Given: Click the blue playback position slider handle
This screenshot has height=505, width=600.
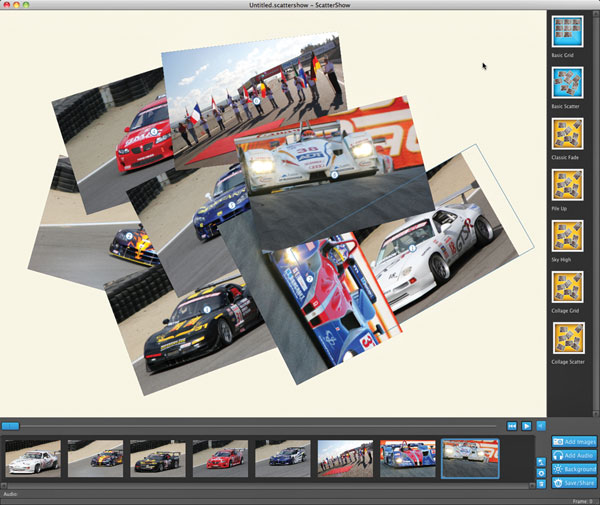Looking at the screenshot, I should click(x=10, y=426).
